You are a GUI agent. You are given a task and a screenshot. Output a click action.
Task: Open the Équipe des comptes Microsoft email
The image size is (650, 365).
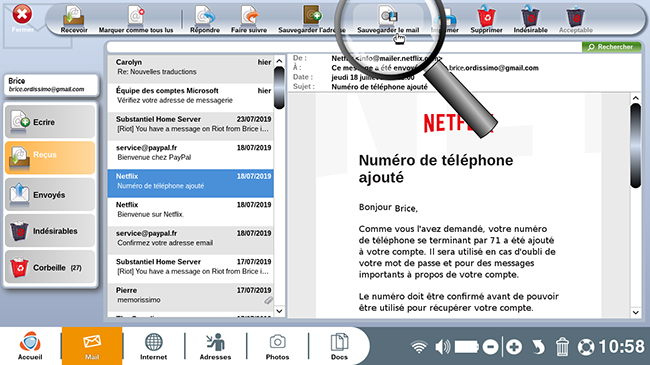click(x=190, y=97)
